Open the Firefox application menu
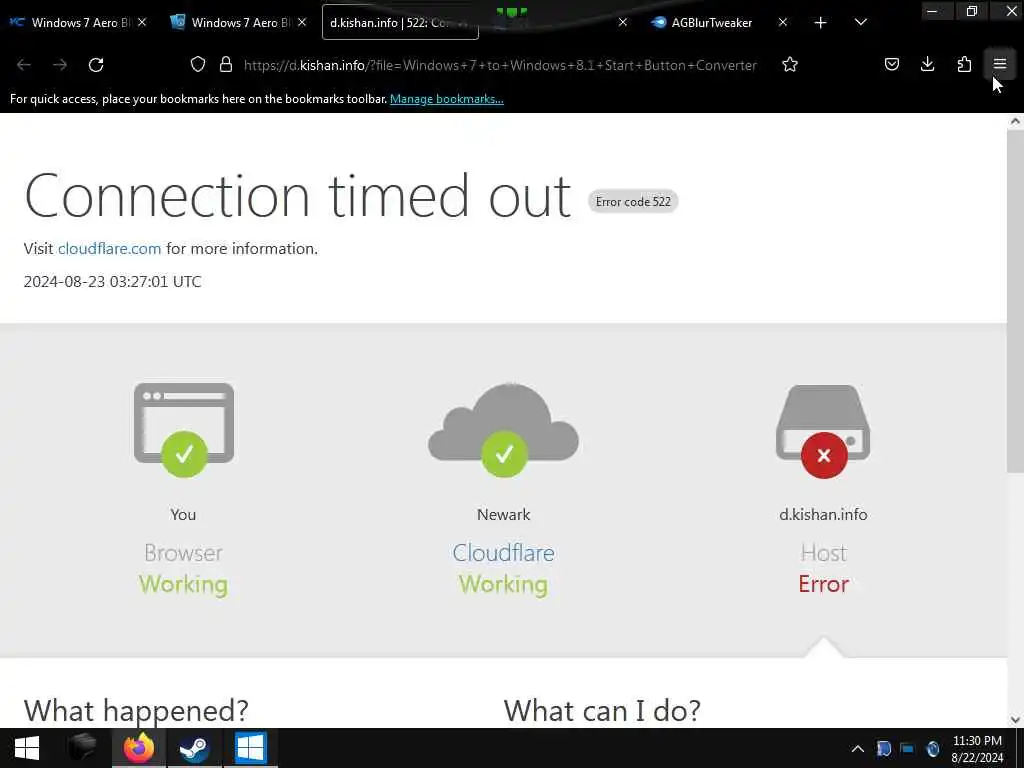This screenshot has width=1024, height=768. coord(1000,64)
